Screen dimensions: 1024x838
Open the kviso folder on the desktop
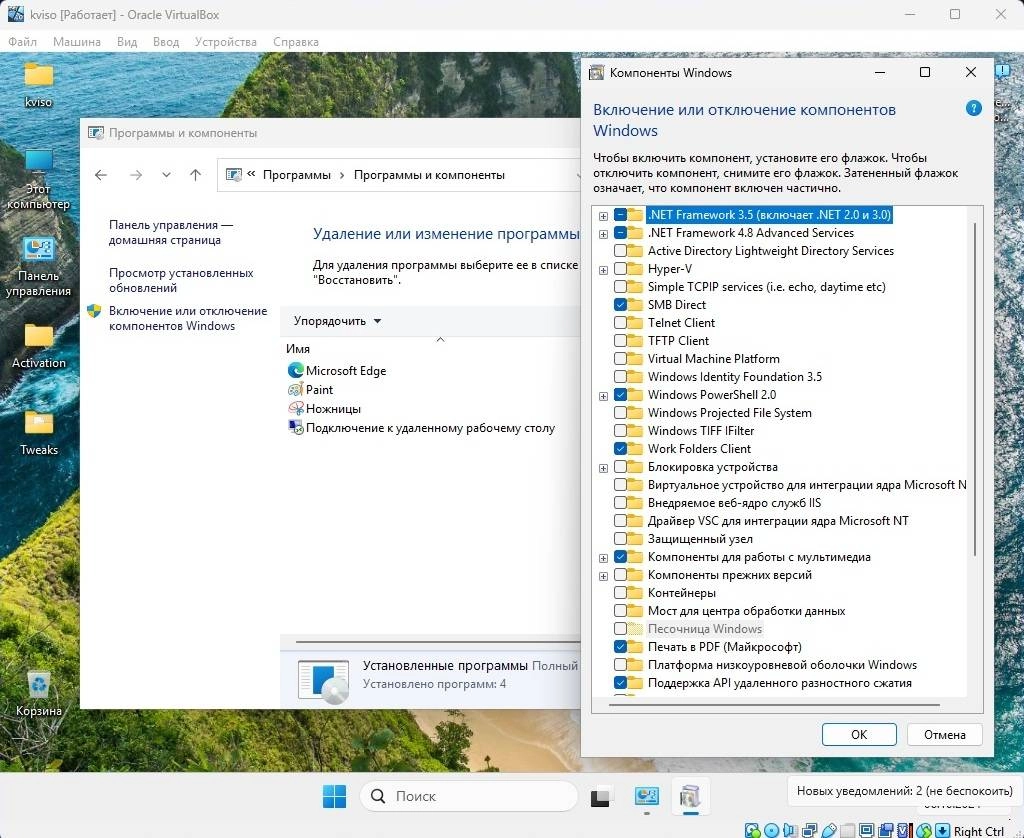click(39, 84)
